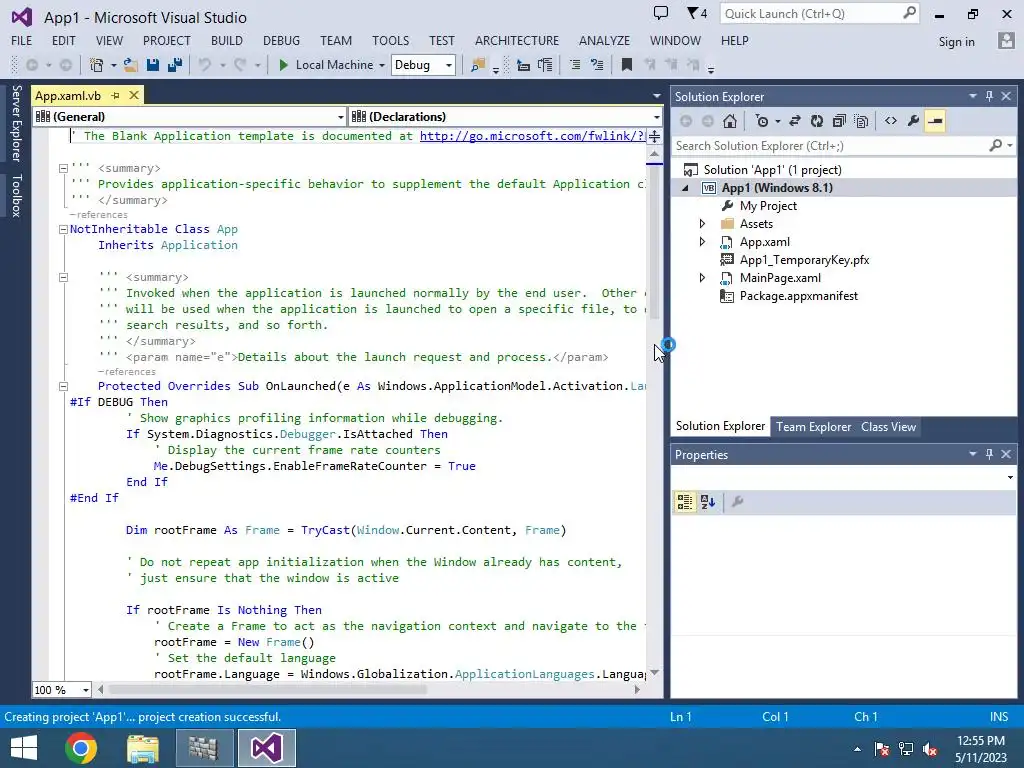Screen dimensions: 1024x768
Task: Select the Solution 'App1' root node
Action: [x=772, y=170]
